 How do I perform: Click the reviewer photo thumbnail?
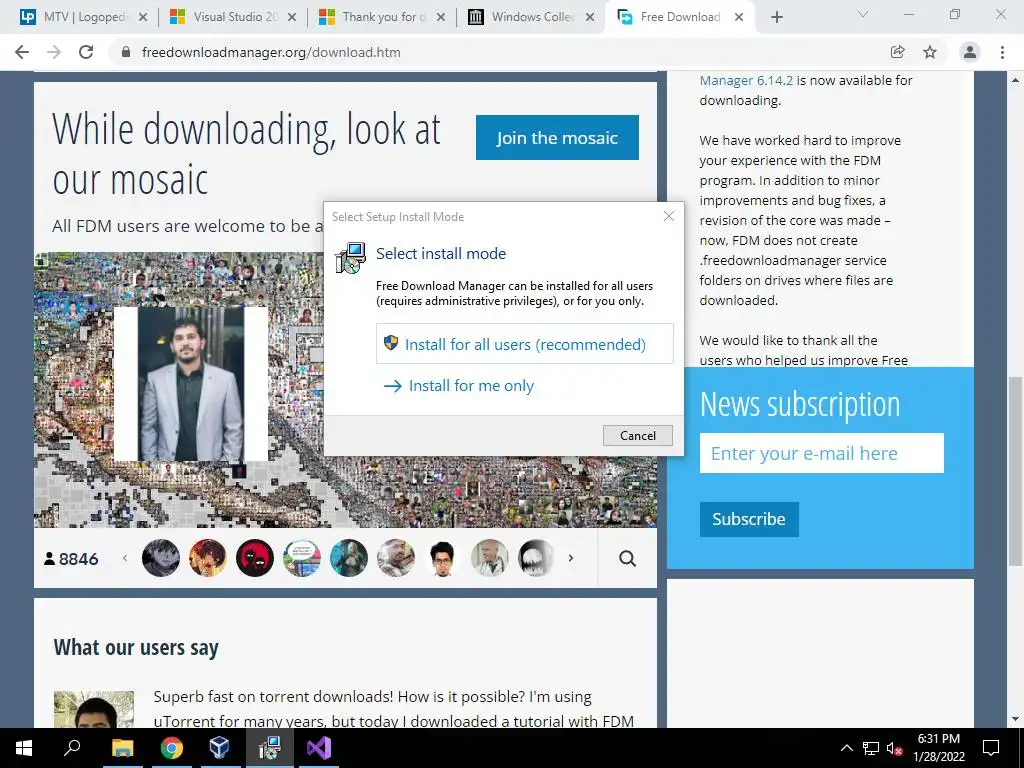(93, 709)
